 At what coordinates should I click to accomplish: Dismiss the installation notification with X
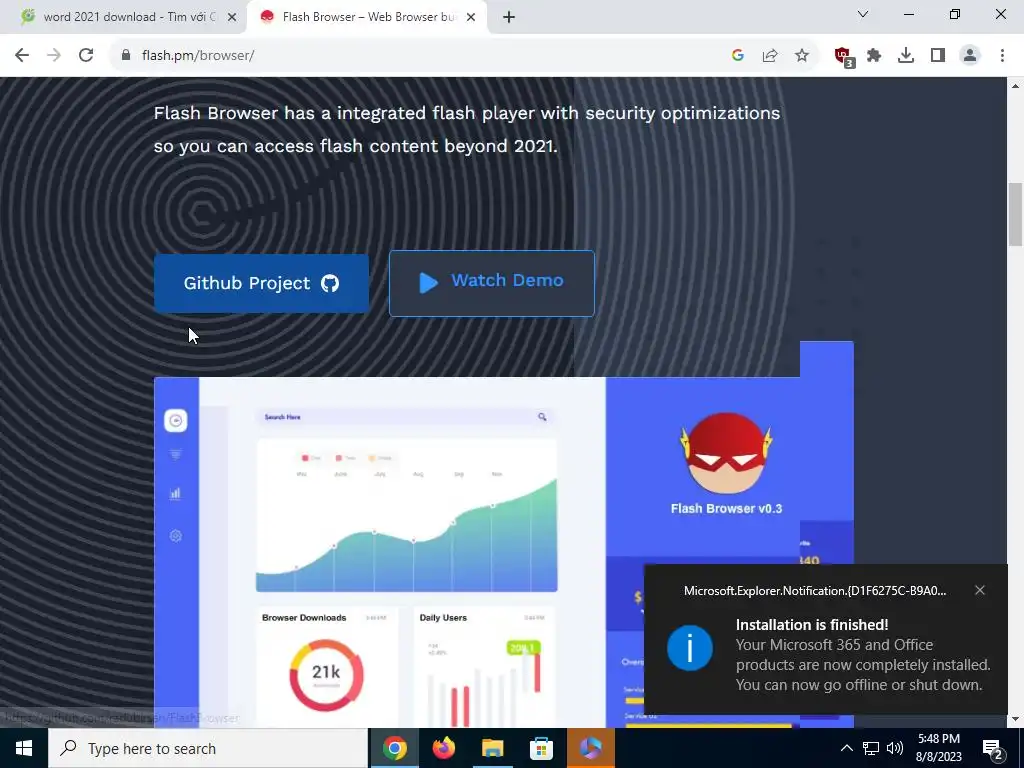click(980, 590)
